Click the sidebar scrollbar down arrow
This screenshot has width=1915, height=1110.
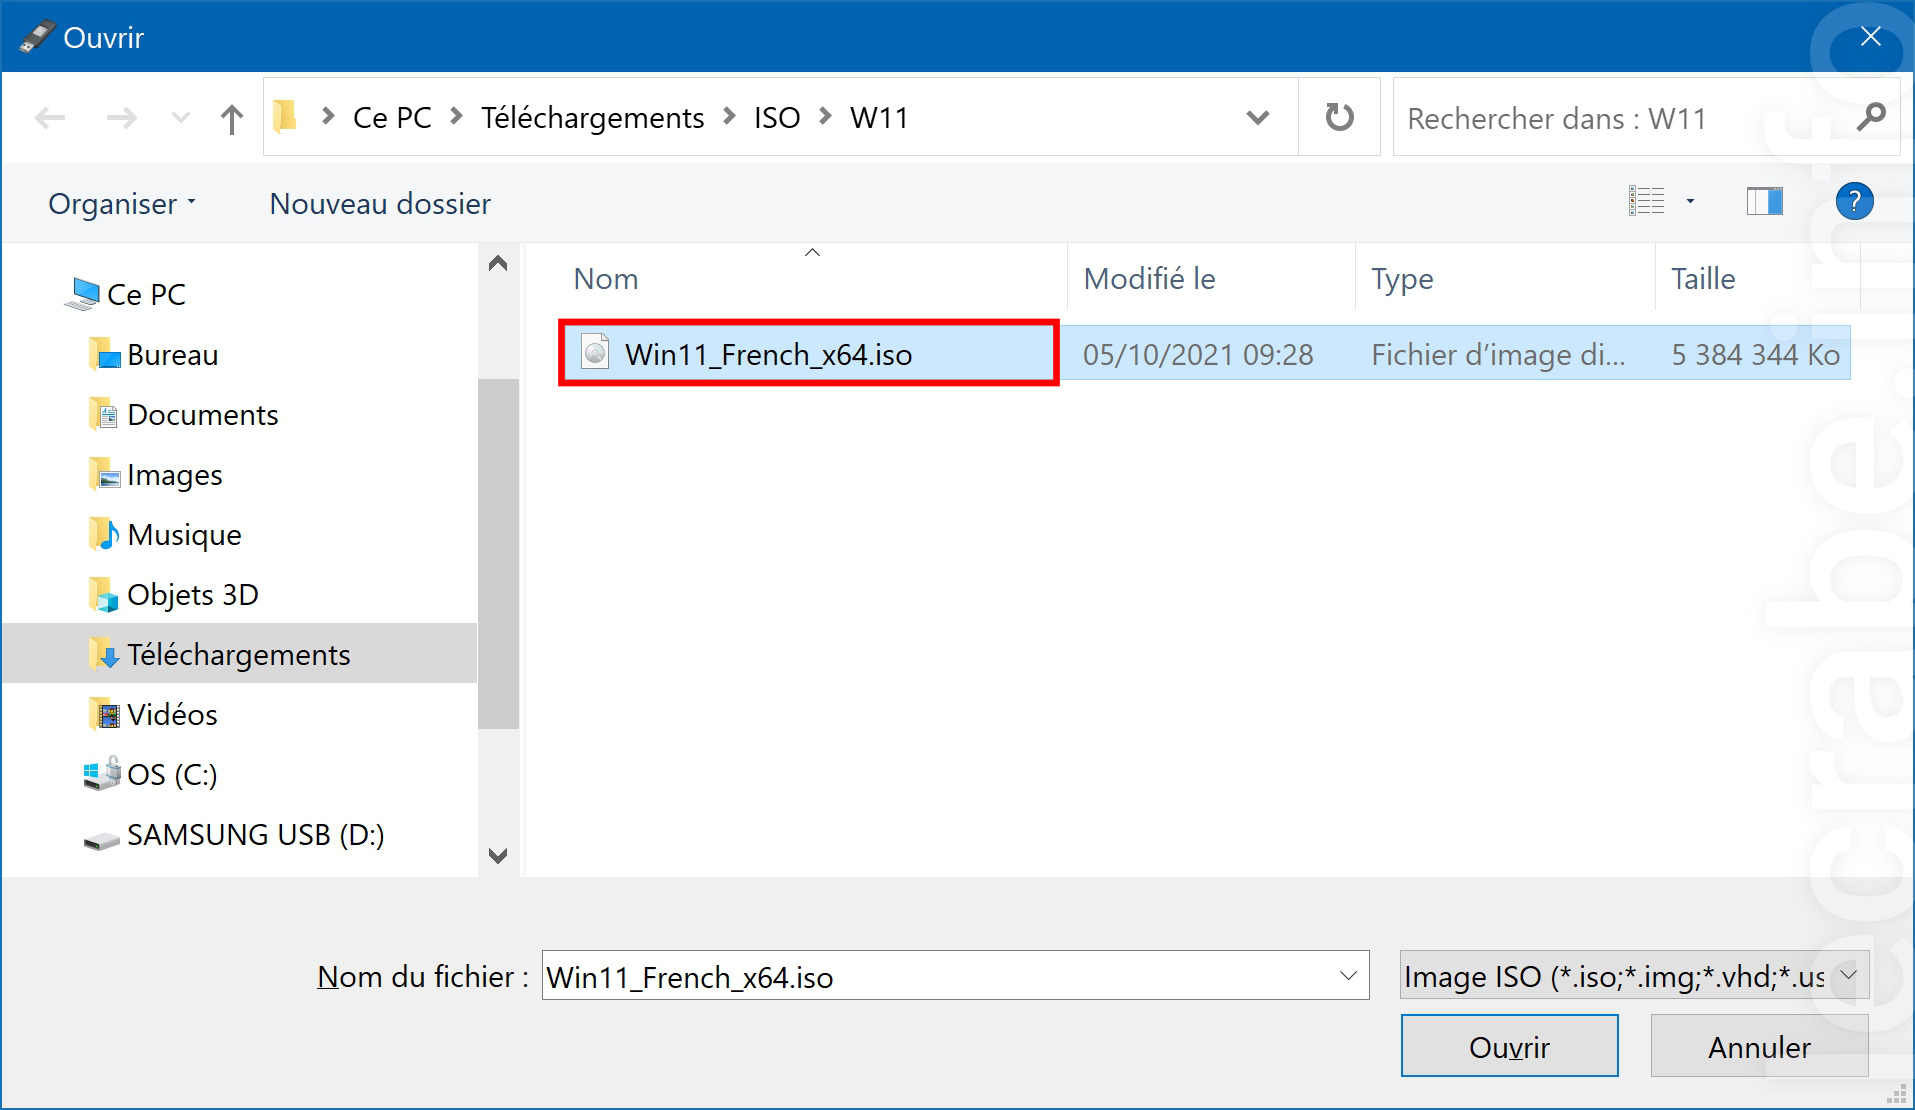tap(498, 856)
